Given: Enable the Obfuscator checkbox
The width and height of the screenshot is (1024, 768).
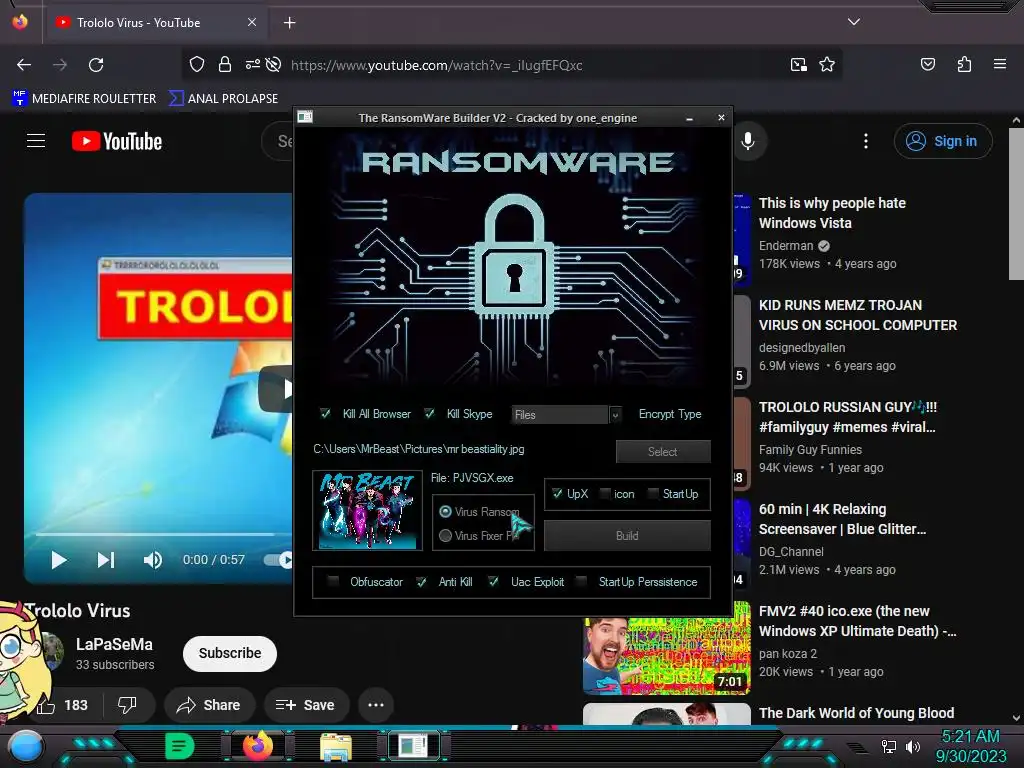Looking at the screenshot, I should [x=333, y=581].
